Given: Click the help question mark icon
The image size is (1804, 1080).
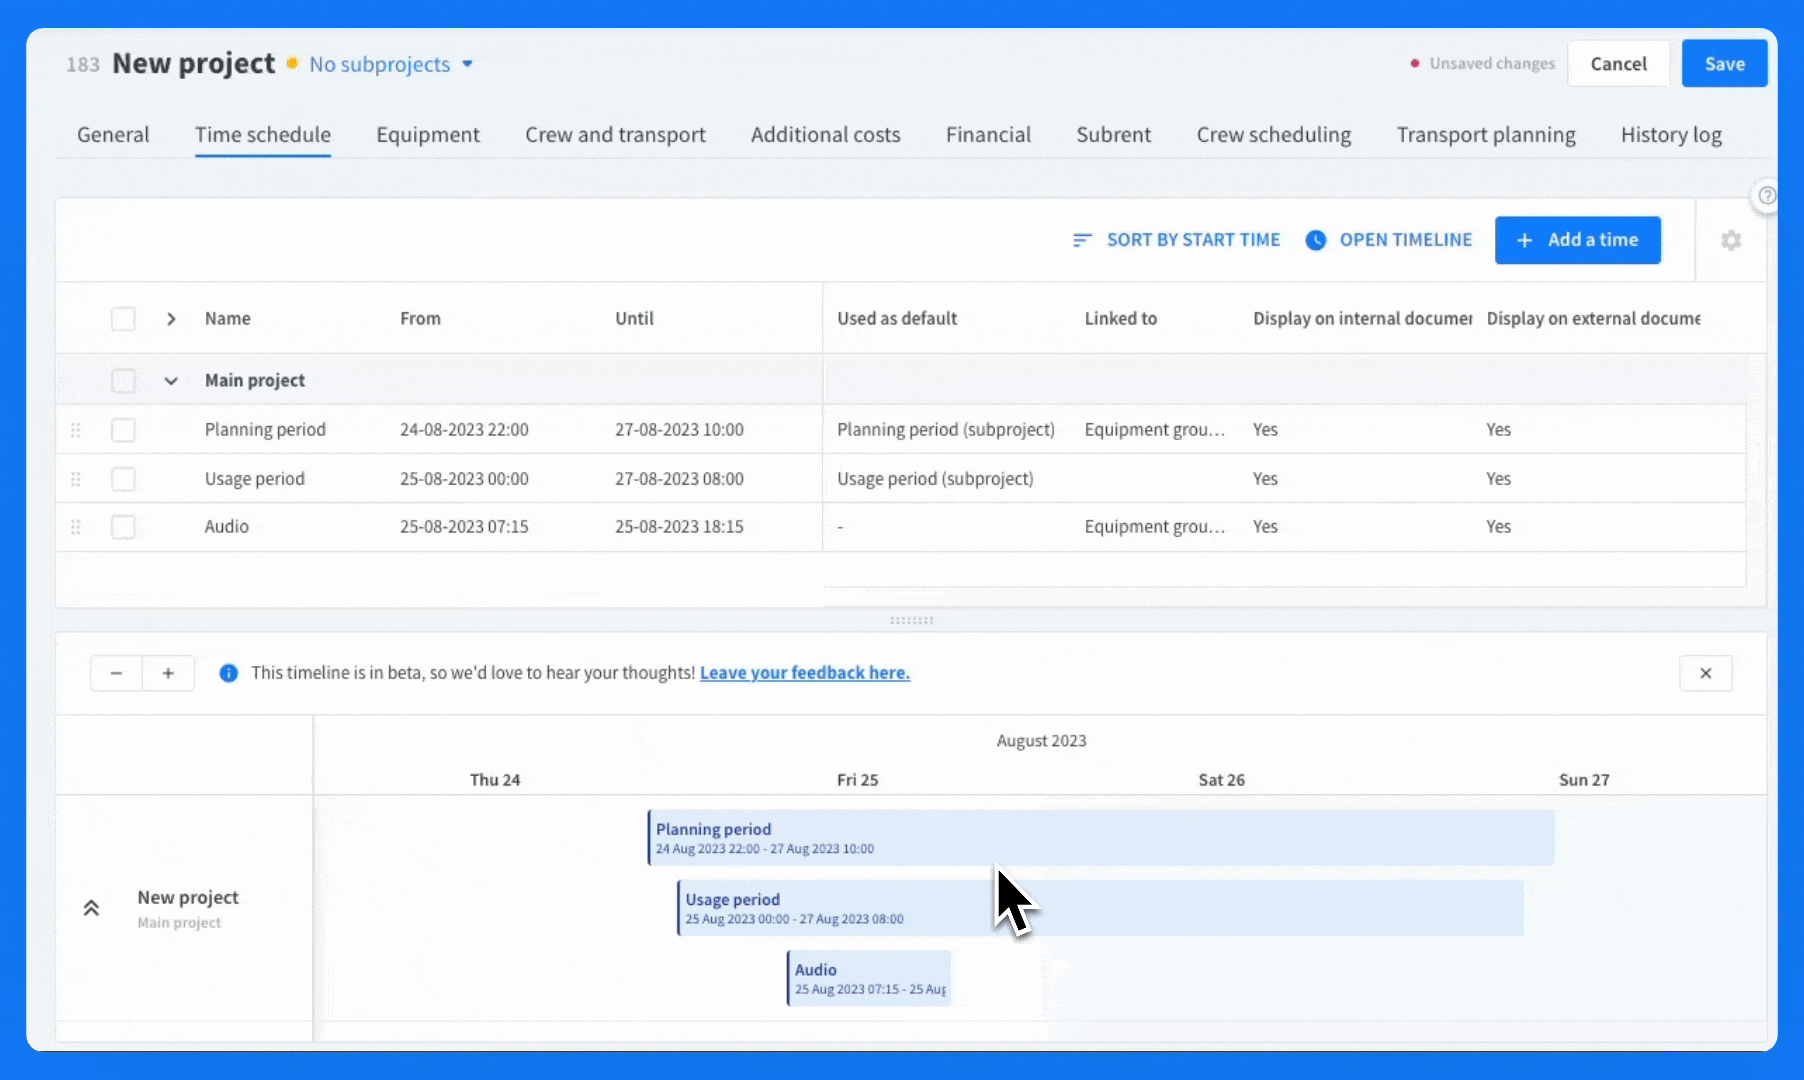Looking at the screenshot, I should pyautogui.click(x=1767, y=195).
